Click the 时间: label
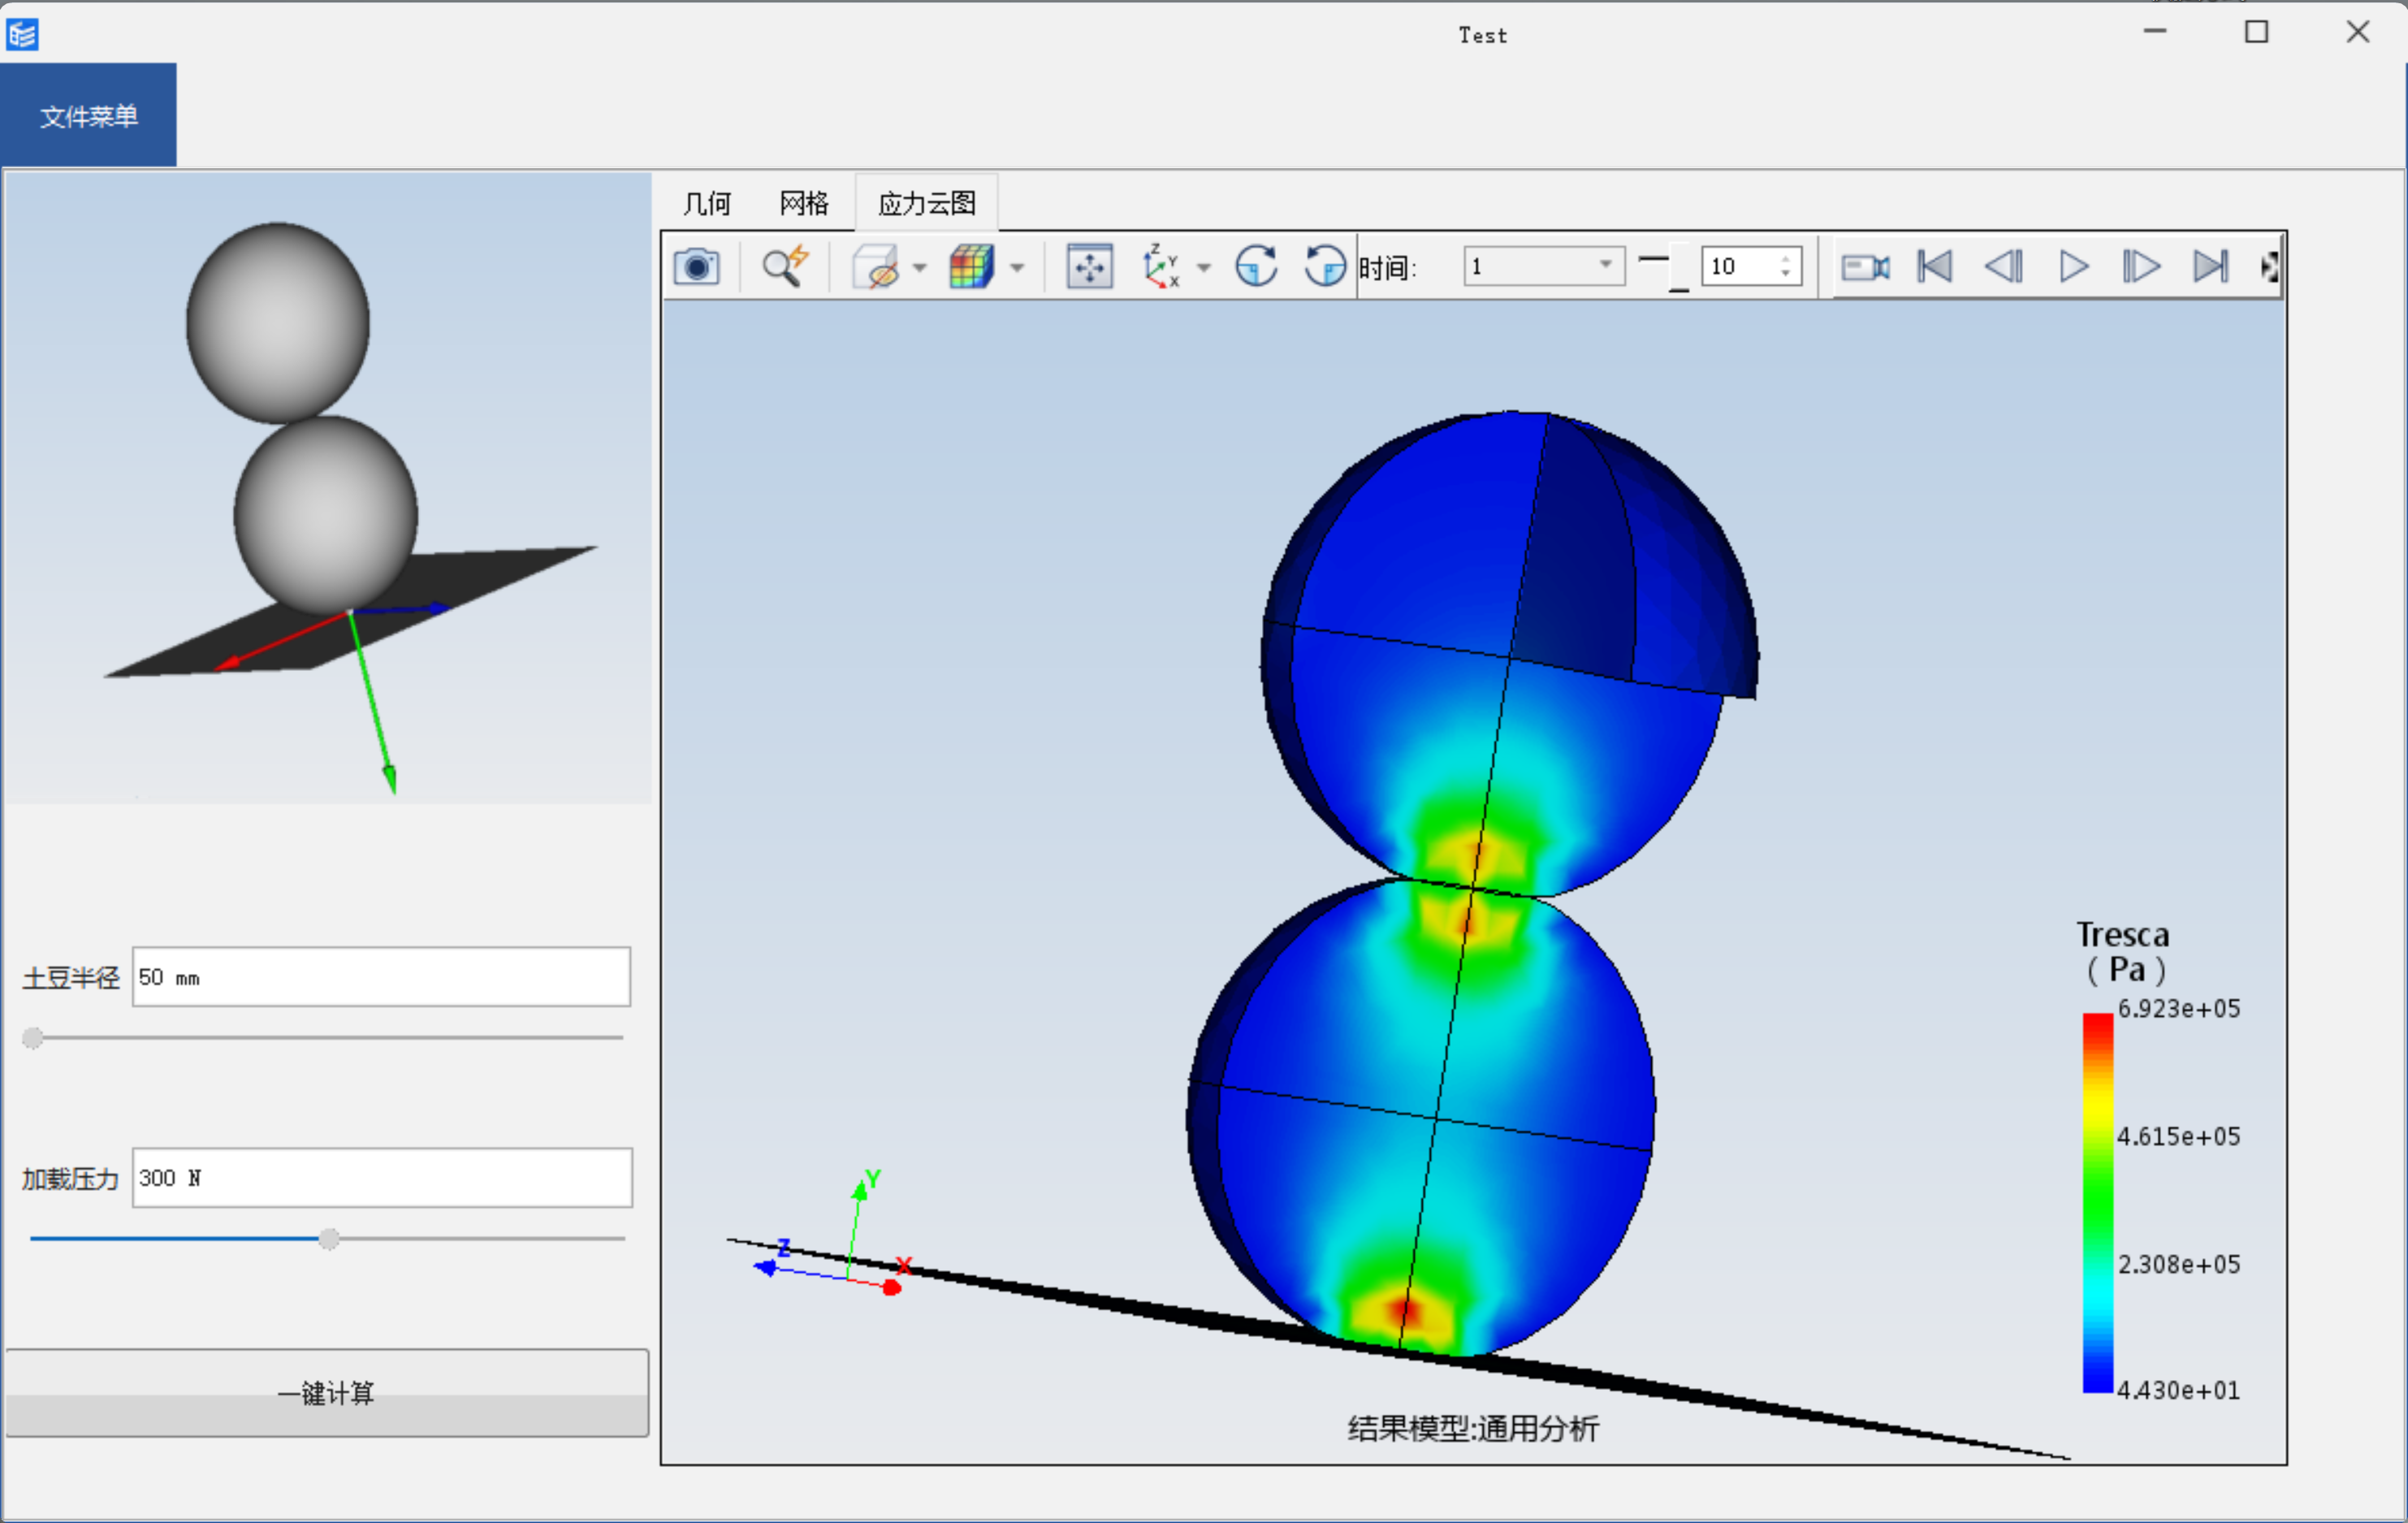 tap(1388, 268)
